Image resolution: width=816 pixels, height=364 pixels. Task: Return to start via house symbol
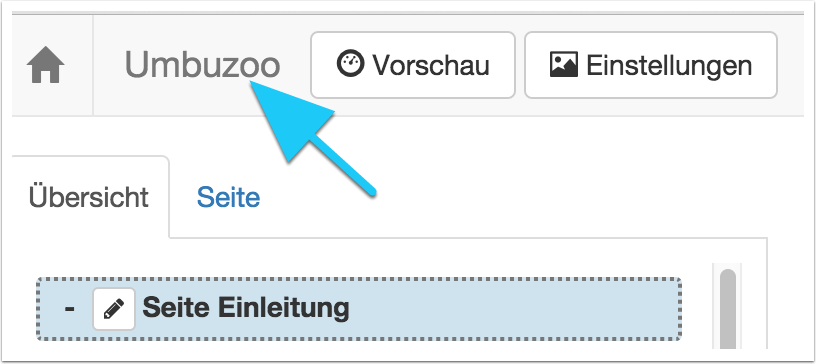click(46, 66)
